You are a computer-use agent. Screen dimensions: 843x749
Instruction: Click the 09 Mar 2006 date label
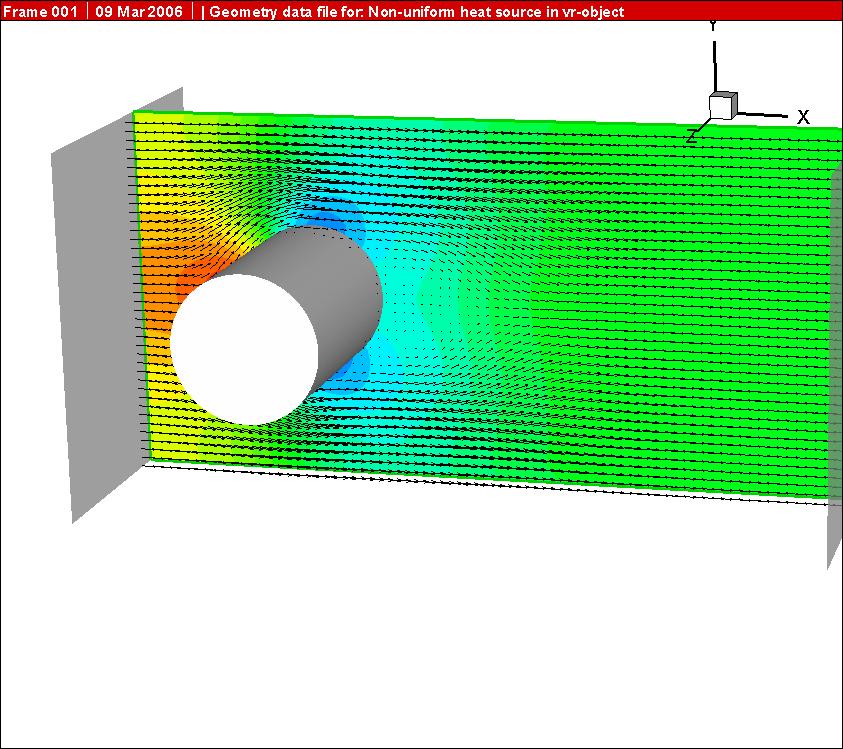click(x=139, y=11)
